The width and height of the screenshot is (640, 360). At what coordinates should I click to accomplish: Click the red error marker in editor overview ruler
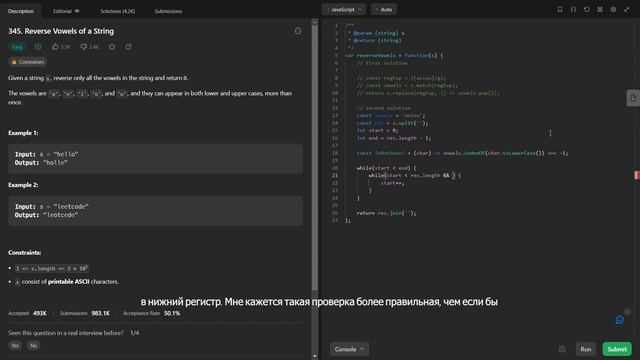pos(637,175)
